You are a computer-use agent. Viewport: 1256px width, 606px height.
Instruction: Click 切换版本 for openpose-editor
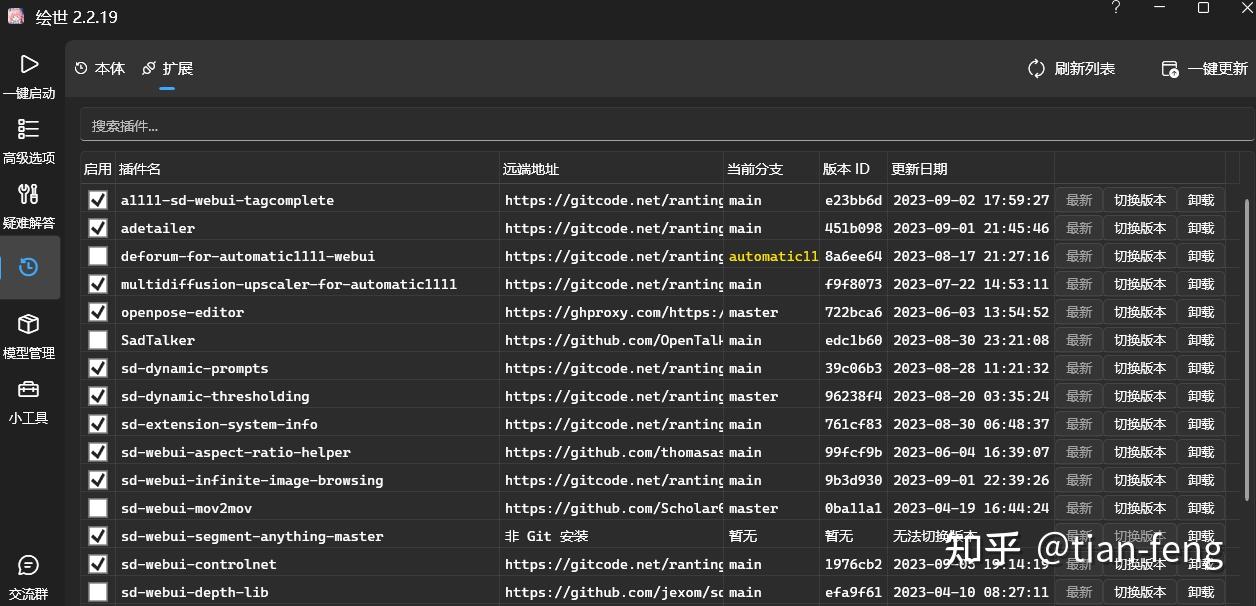click(1140, 312)
